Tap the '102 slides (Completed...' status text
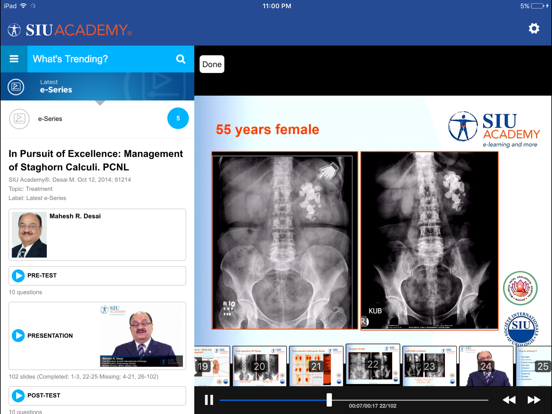 point(83,377)
